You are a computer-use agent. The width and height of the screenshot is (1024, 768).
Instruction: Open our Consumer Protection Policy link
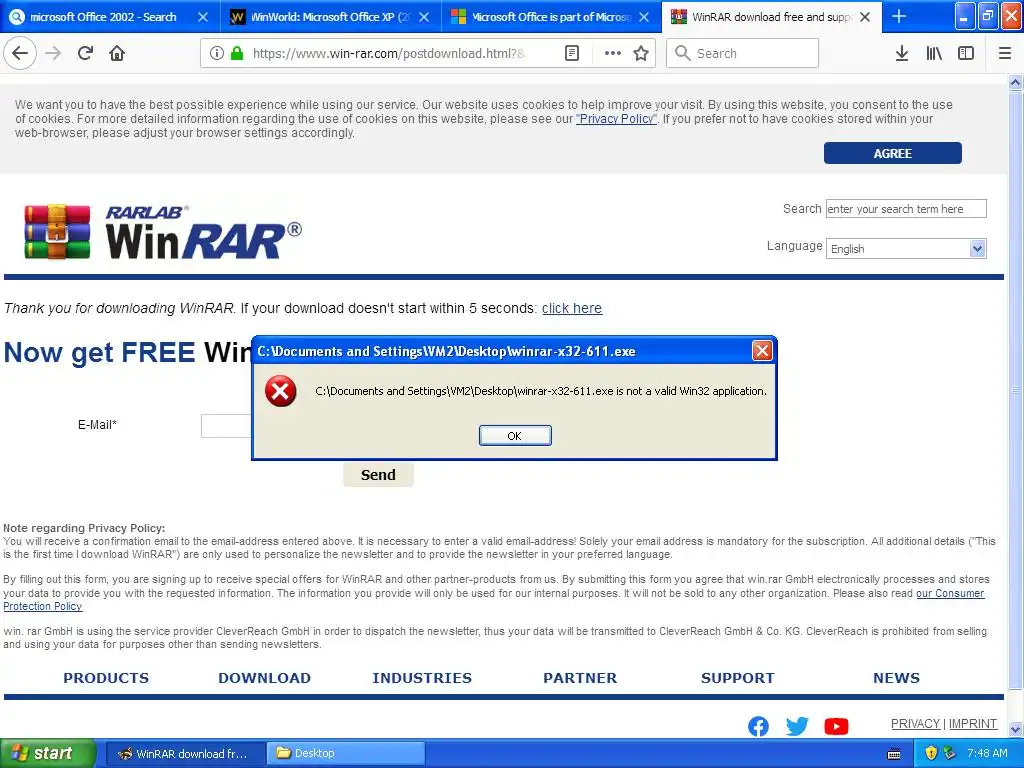point(950,594)
